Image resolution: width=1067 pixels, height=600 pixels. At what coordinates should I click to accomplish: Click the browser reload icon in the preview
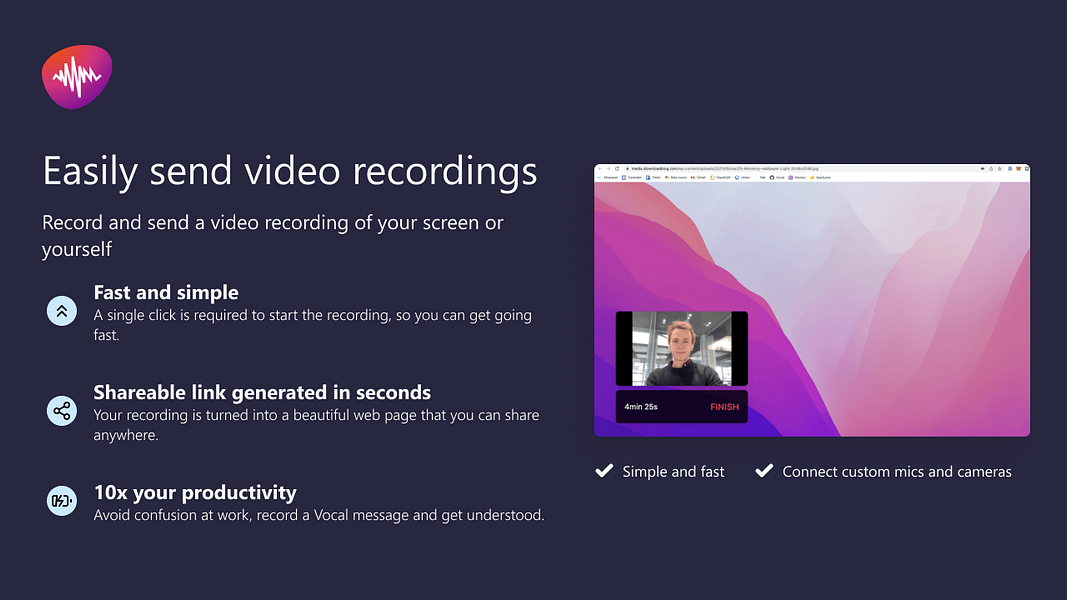[617, 169]
